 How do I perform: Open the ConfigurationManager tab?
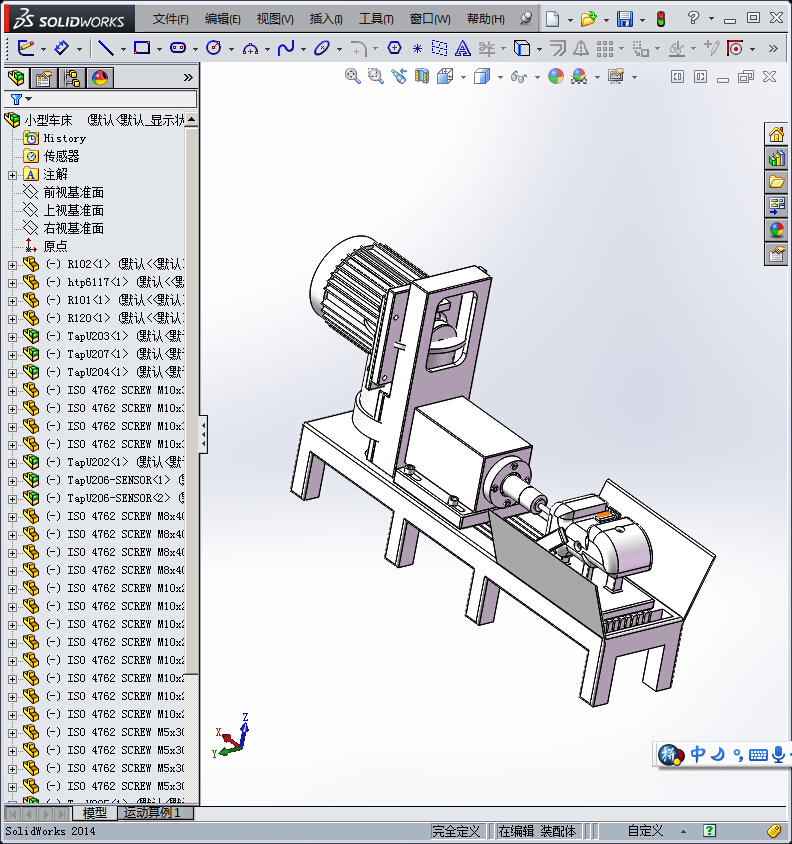coord(72,79)
